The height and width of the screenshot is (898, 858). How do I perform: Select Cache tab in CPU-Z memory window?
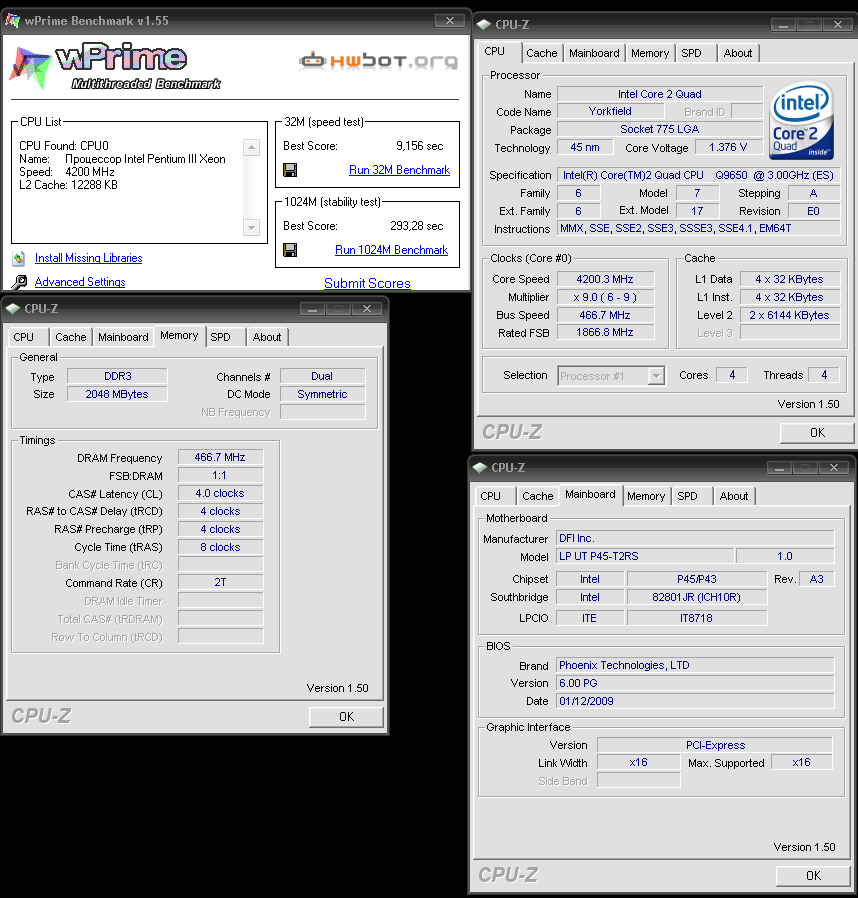[x=70, y=337]
